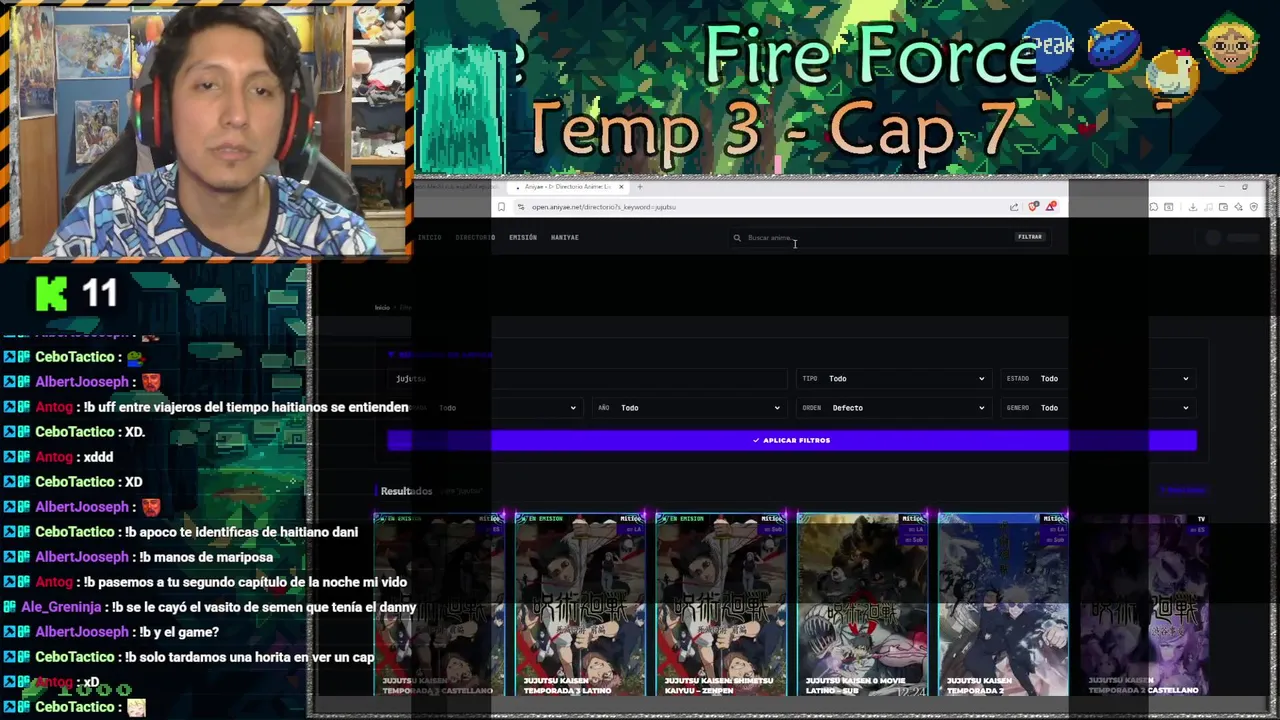Viewport: 1280px width, 720px height.
Task: Click the Resultados heading
Action: click(406, 491)
